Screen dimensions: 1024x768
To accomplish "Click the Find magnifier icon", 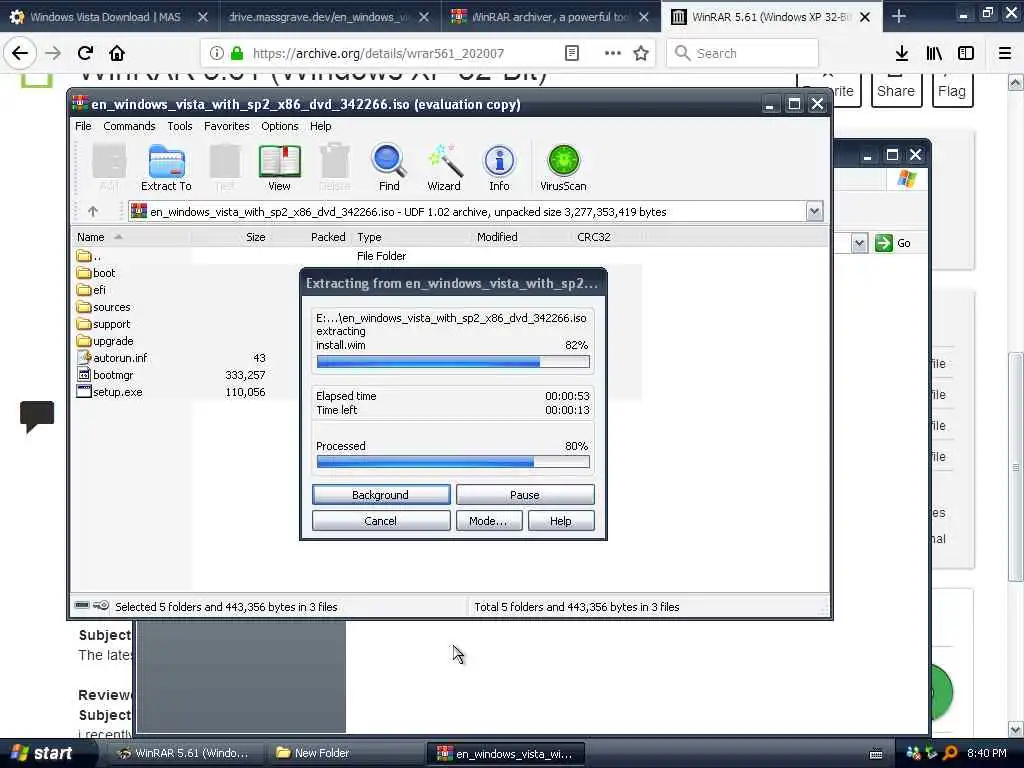I will click(x=389, y=167).
